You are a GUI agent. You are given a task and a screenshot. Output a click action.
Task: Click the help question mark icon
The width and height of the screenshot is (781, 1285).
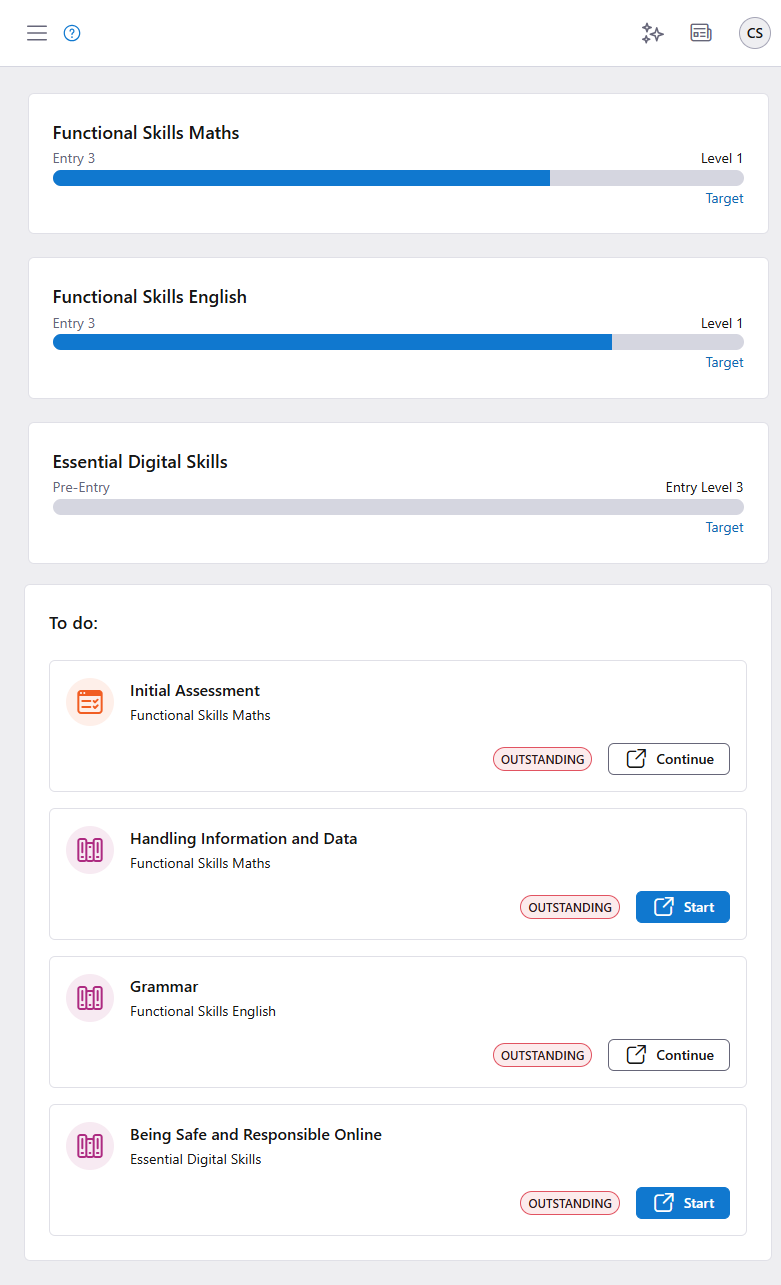[72, 33]
